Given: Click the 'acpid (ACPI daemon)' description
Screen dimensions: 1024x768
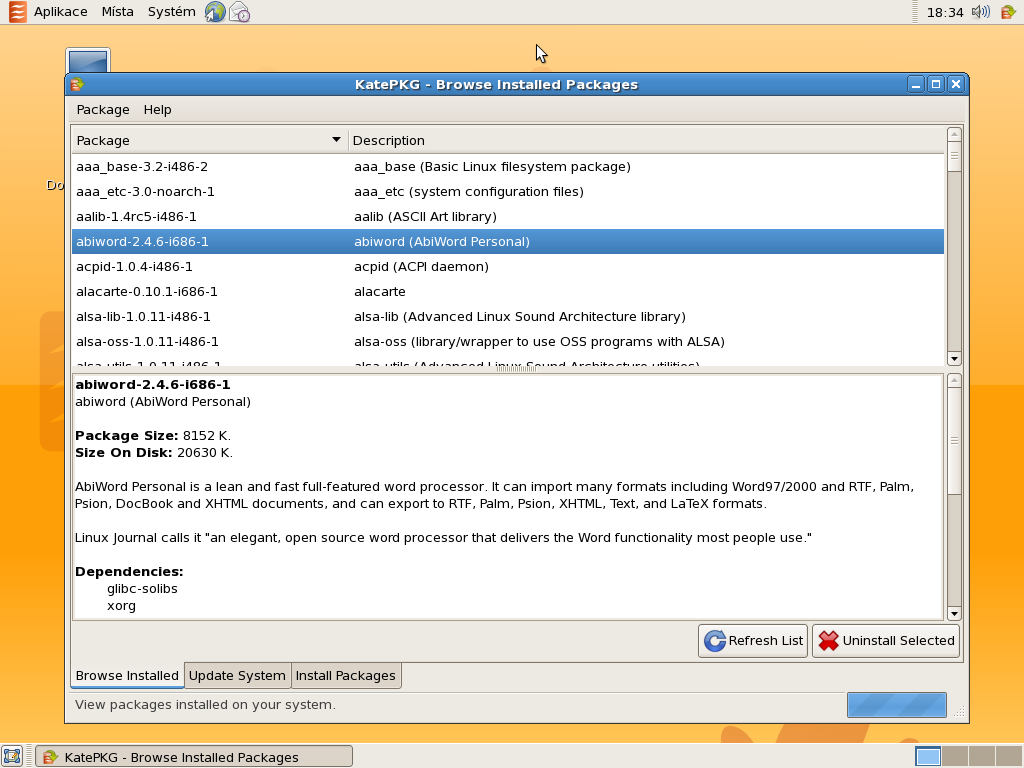Looking at the screenshot, I should 421,266.
